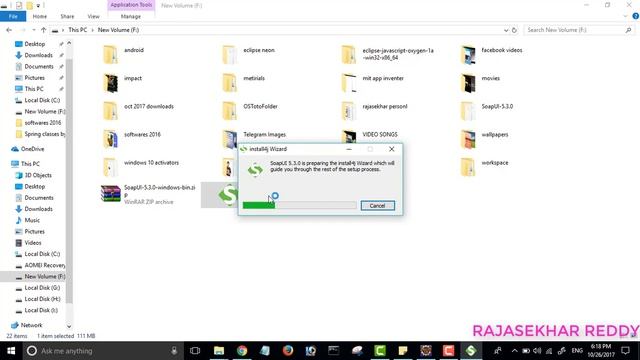This screenshot has height=360, width=640.
Task: Navigate back with the back arrow
Action: [x=9, y=30]
